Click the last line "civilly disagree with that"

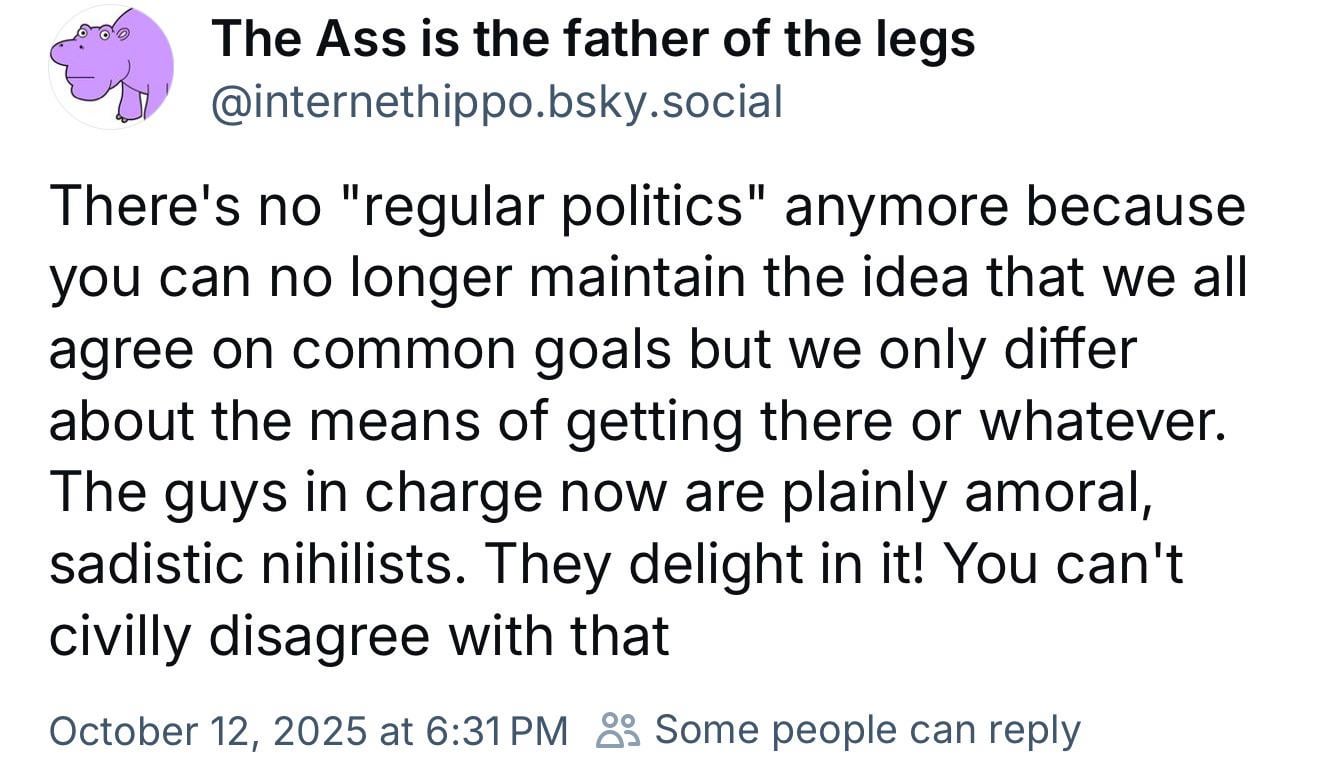(359, 637)
